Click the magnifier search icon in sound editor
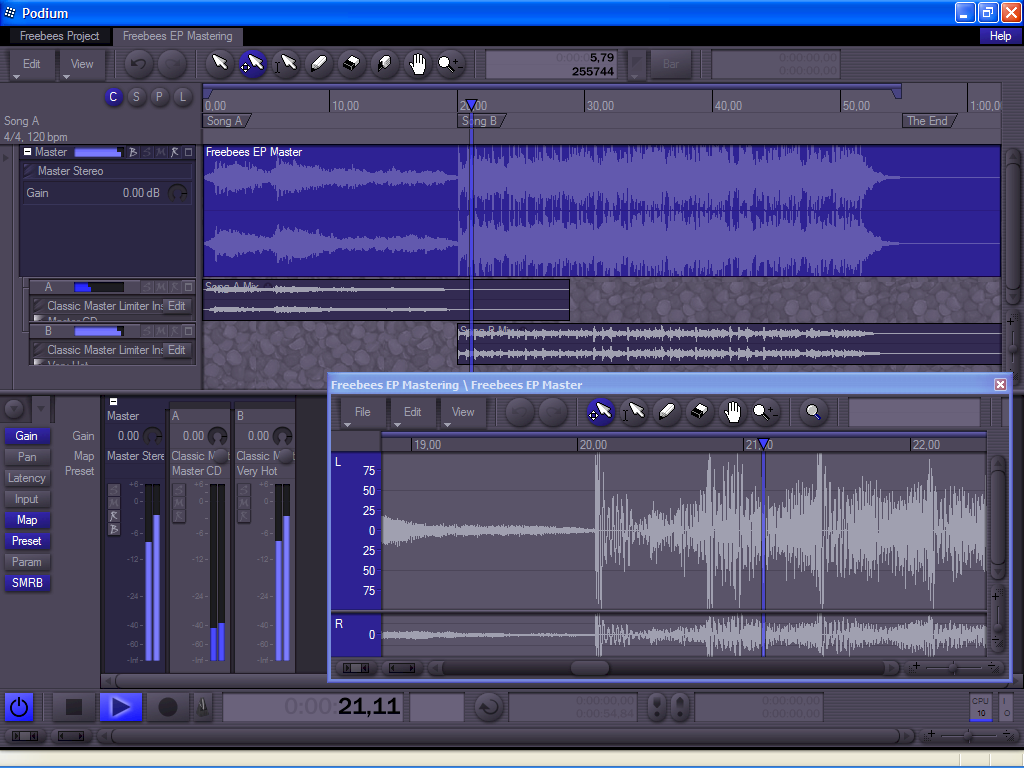Viewport: 1024px width, 768px height. coord(813,412)
